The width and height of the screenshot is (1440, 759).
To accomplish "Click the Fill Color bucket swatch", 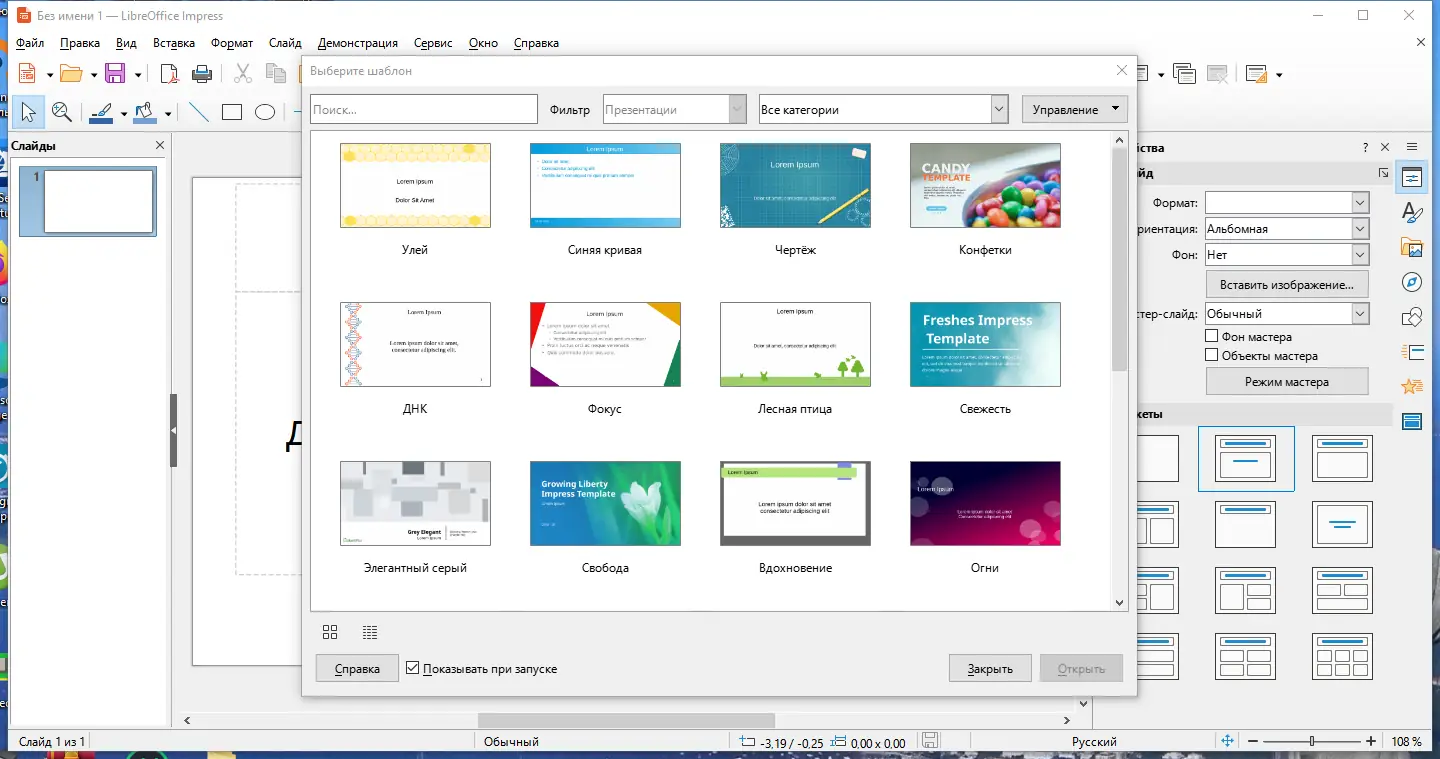I will click(146, 112).
